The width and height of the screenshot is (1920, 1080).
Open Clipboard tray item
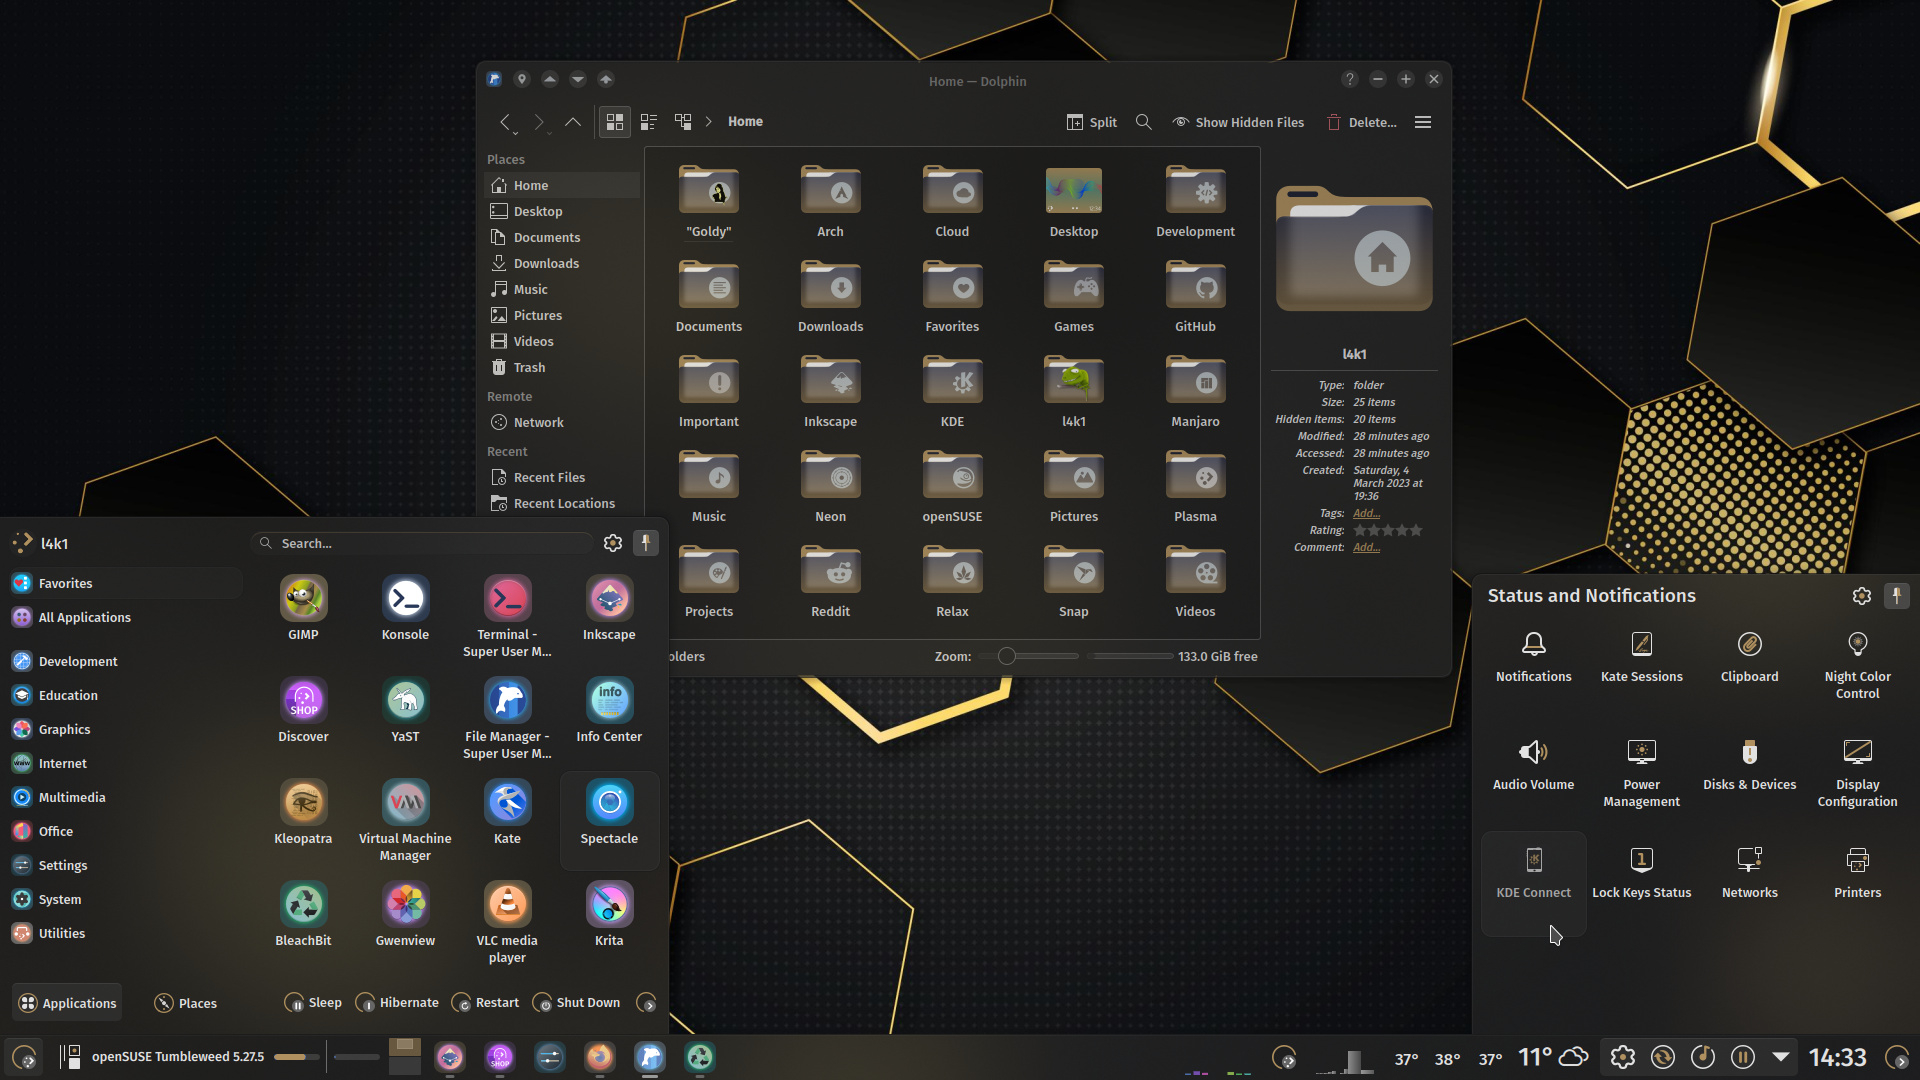point(1749,657)
